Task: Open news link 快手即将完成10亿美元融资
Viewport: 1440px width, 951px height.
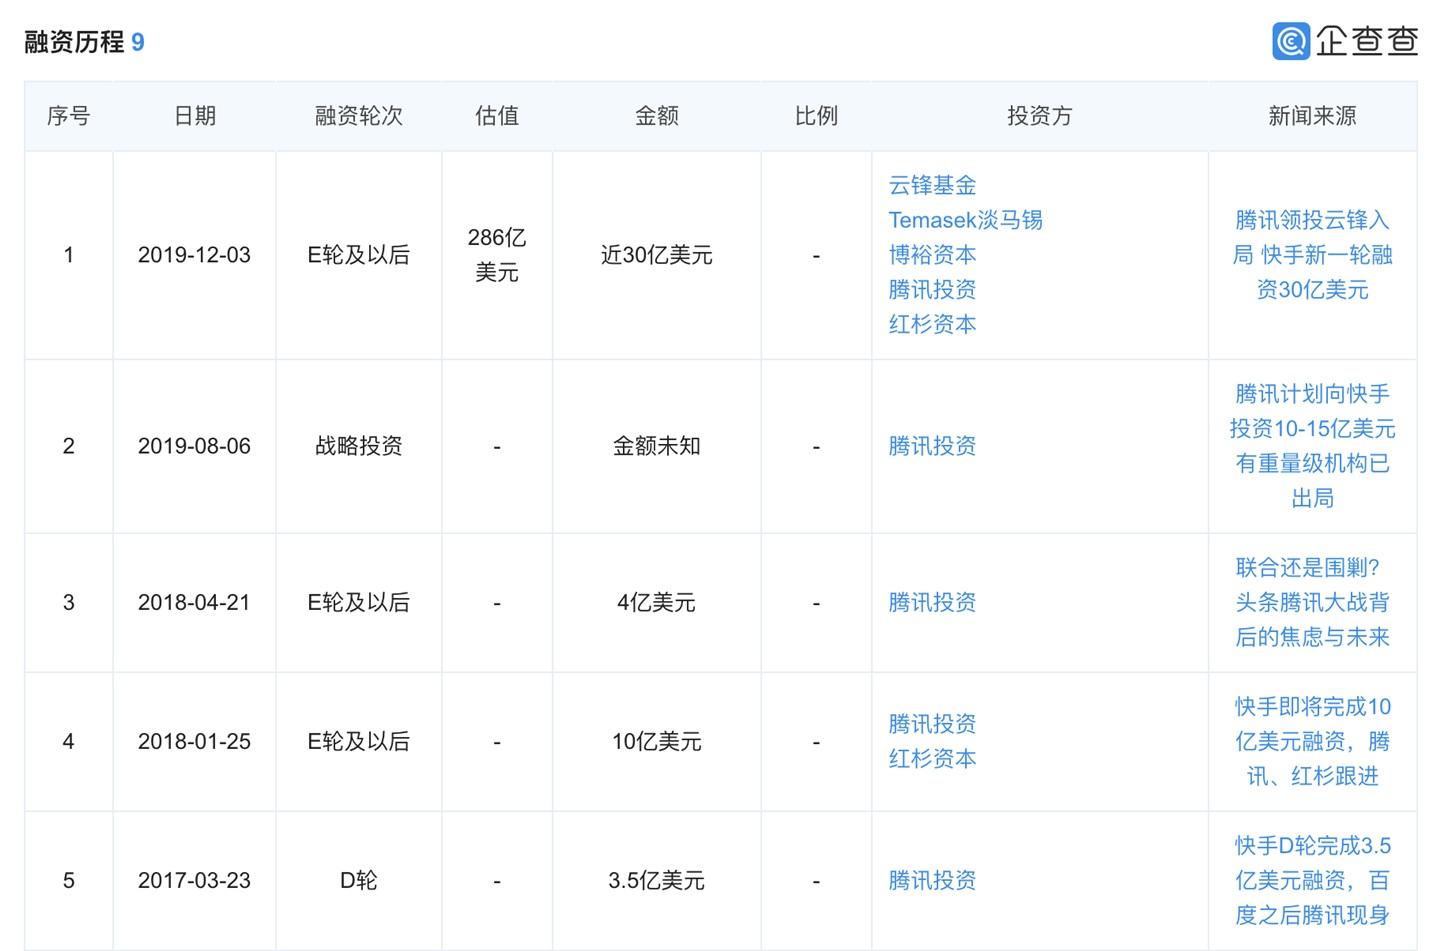Action: [x=1312, y=742]
